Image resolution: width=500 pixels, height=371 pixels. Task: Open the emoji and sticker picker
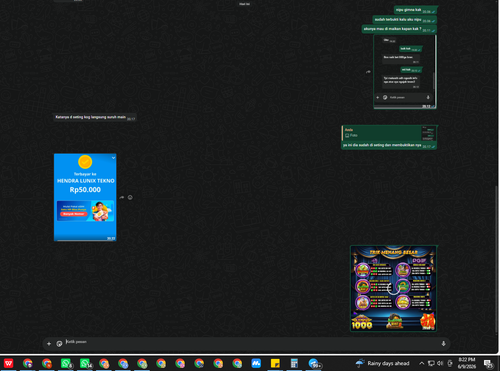pyautogui.click(x=59, y=344)
